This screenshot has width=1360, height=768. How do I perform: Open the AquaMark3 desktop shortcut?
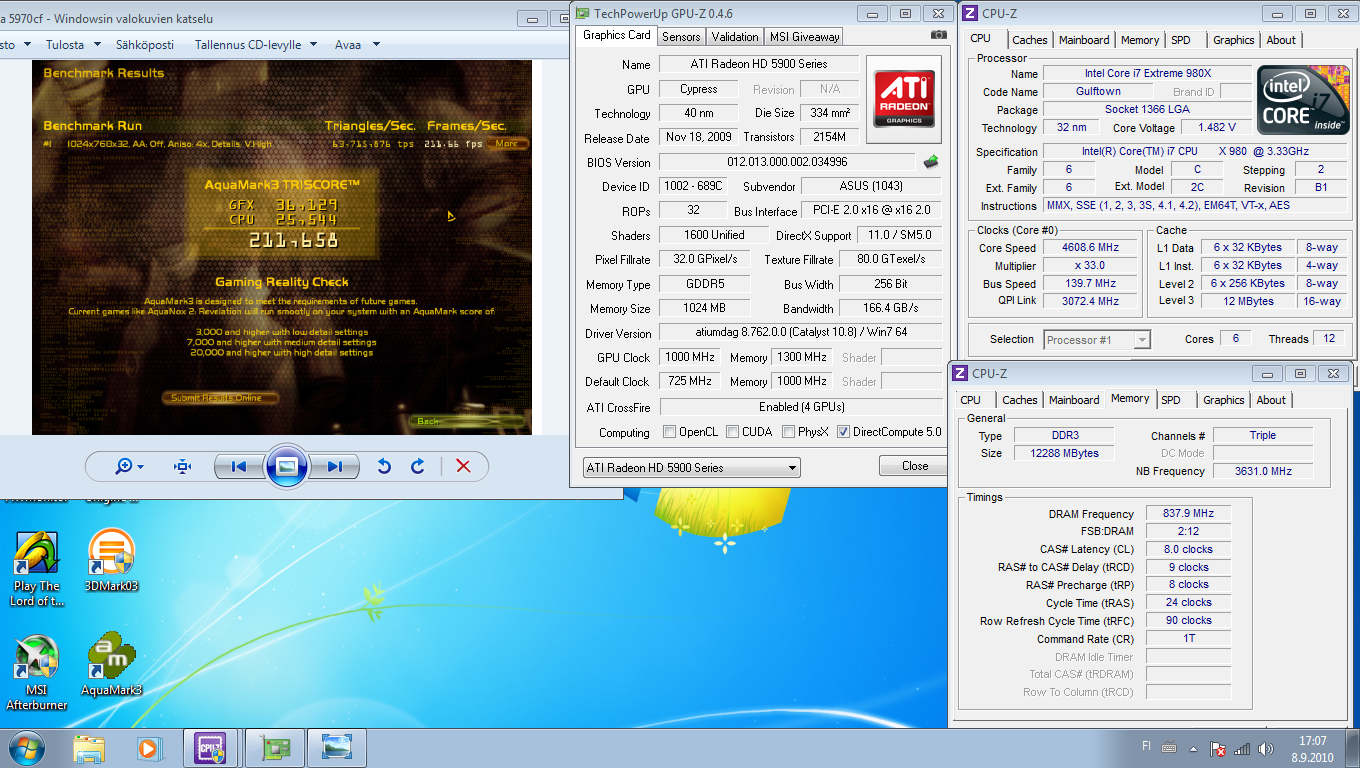click(111, 665)
